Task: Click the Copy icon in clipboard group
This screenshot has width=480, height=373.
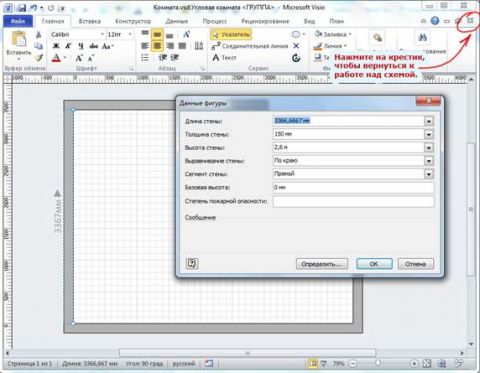Action: (x=39, y=46)
